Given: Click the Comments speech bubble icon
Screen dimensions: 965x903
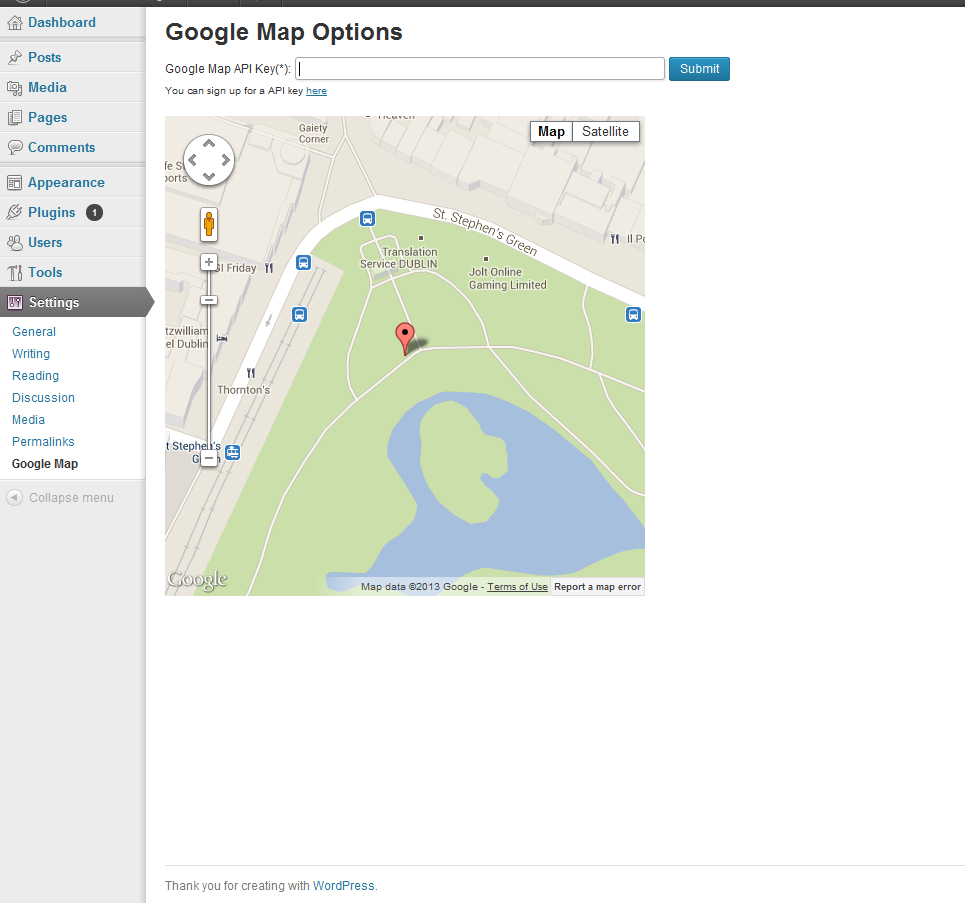Looking at the screenshot, I should point(15,148).
